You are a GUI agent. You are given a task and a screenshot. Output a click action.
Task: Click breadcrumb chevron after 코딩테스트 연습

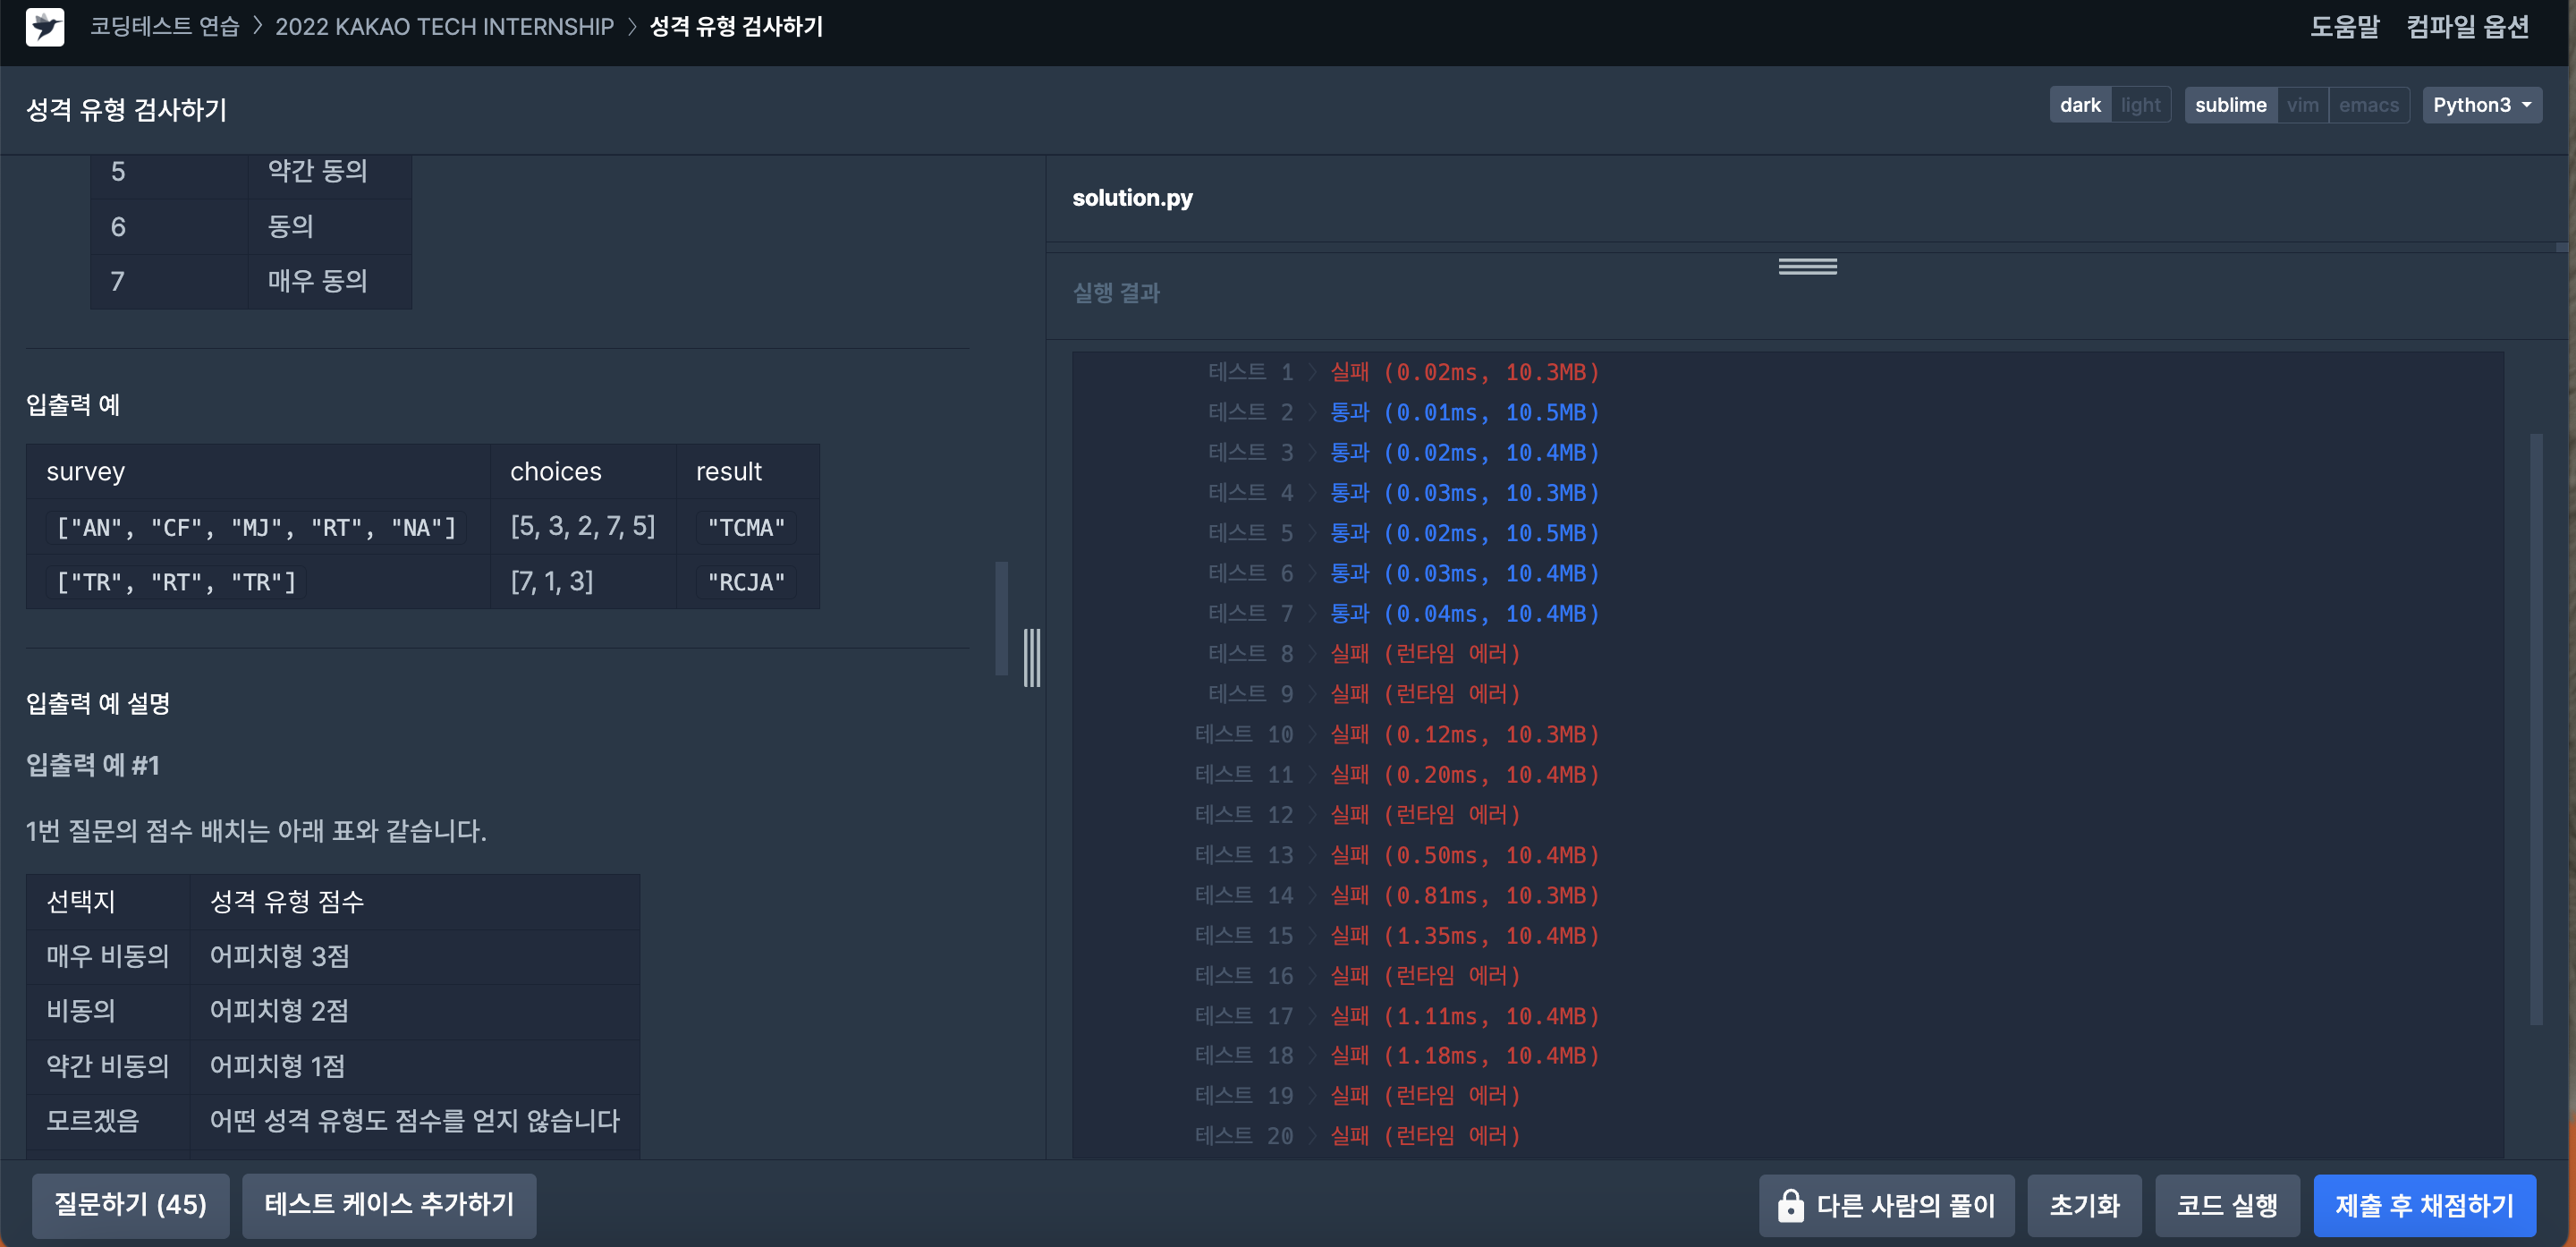258,27
